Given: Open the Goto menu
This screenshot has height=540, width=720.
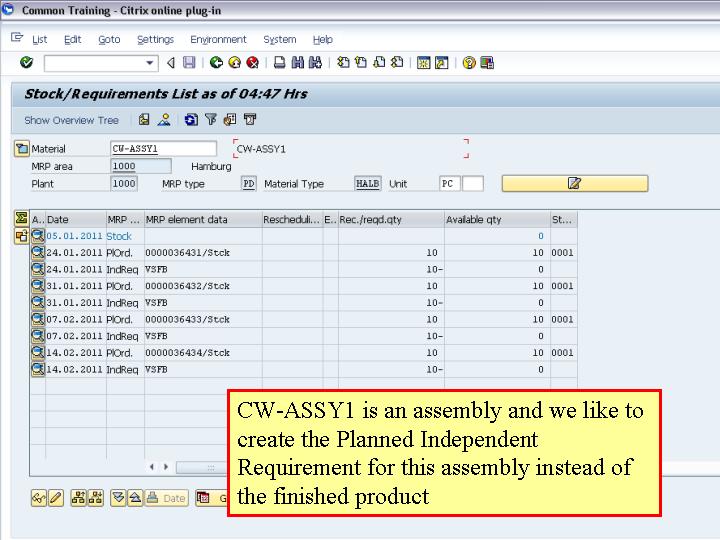Looking at the screenshot, I should [109, 39].
